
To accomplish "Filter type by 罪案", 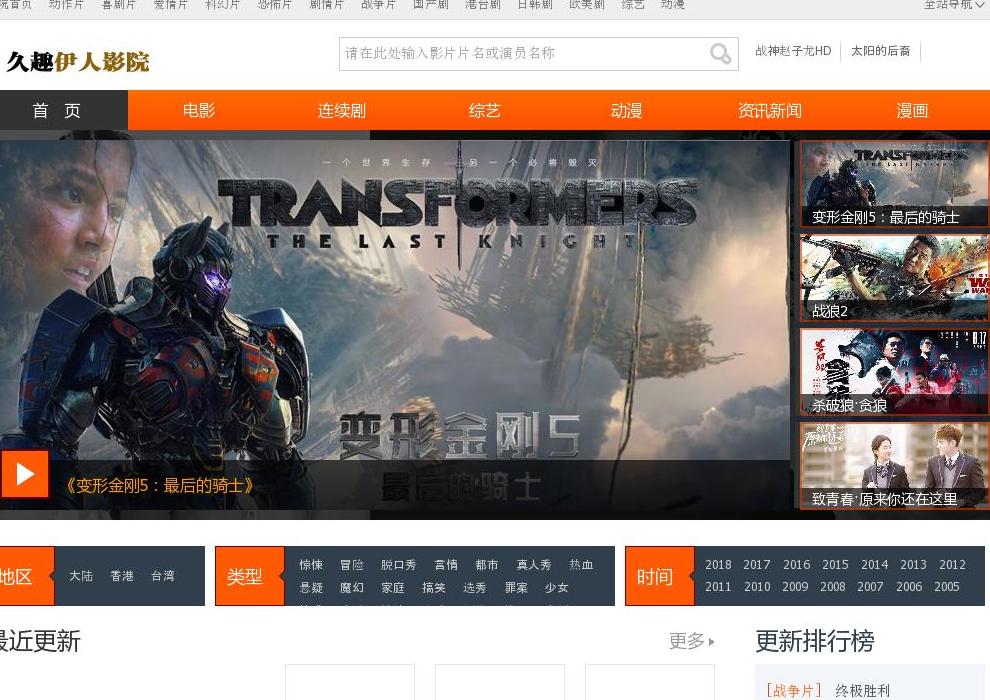I will point(516,588).
